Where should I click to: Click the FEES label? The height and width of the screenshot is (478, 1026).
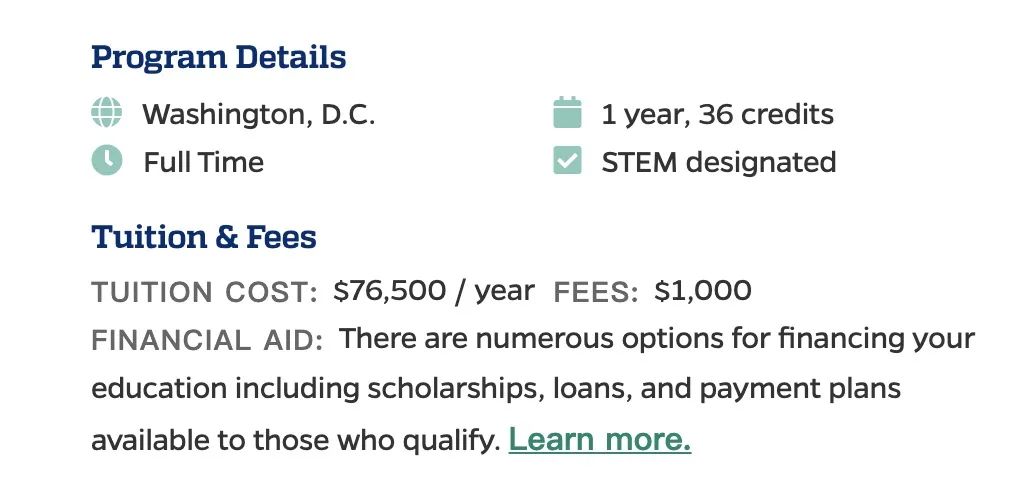596,293
